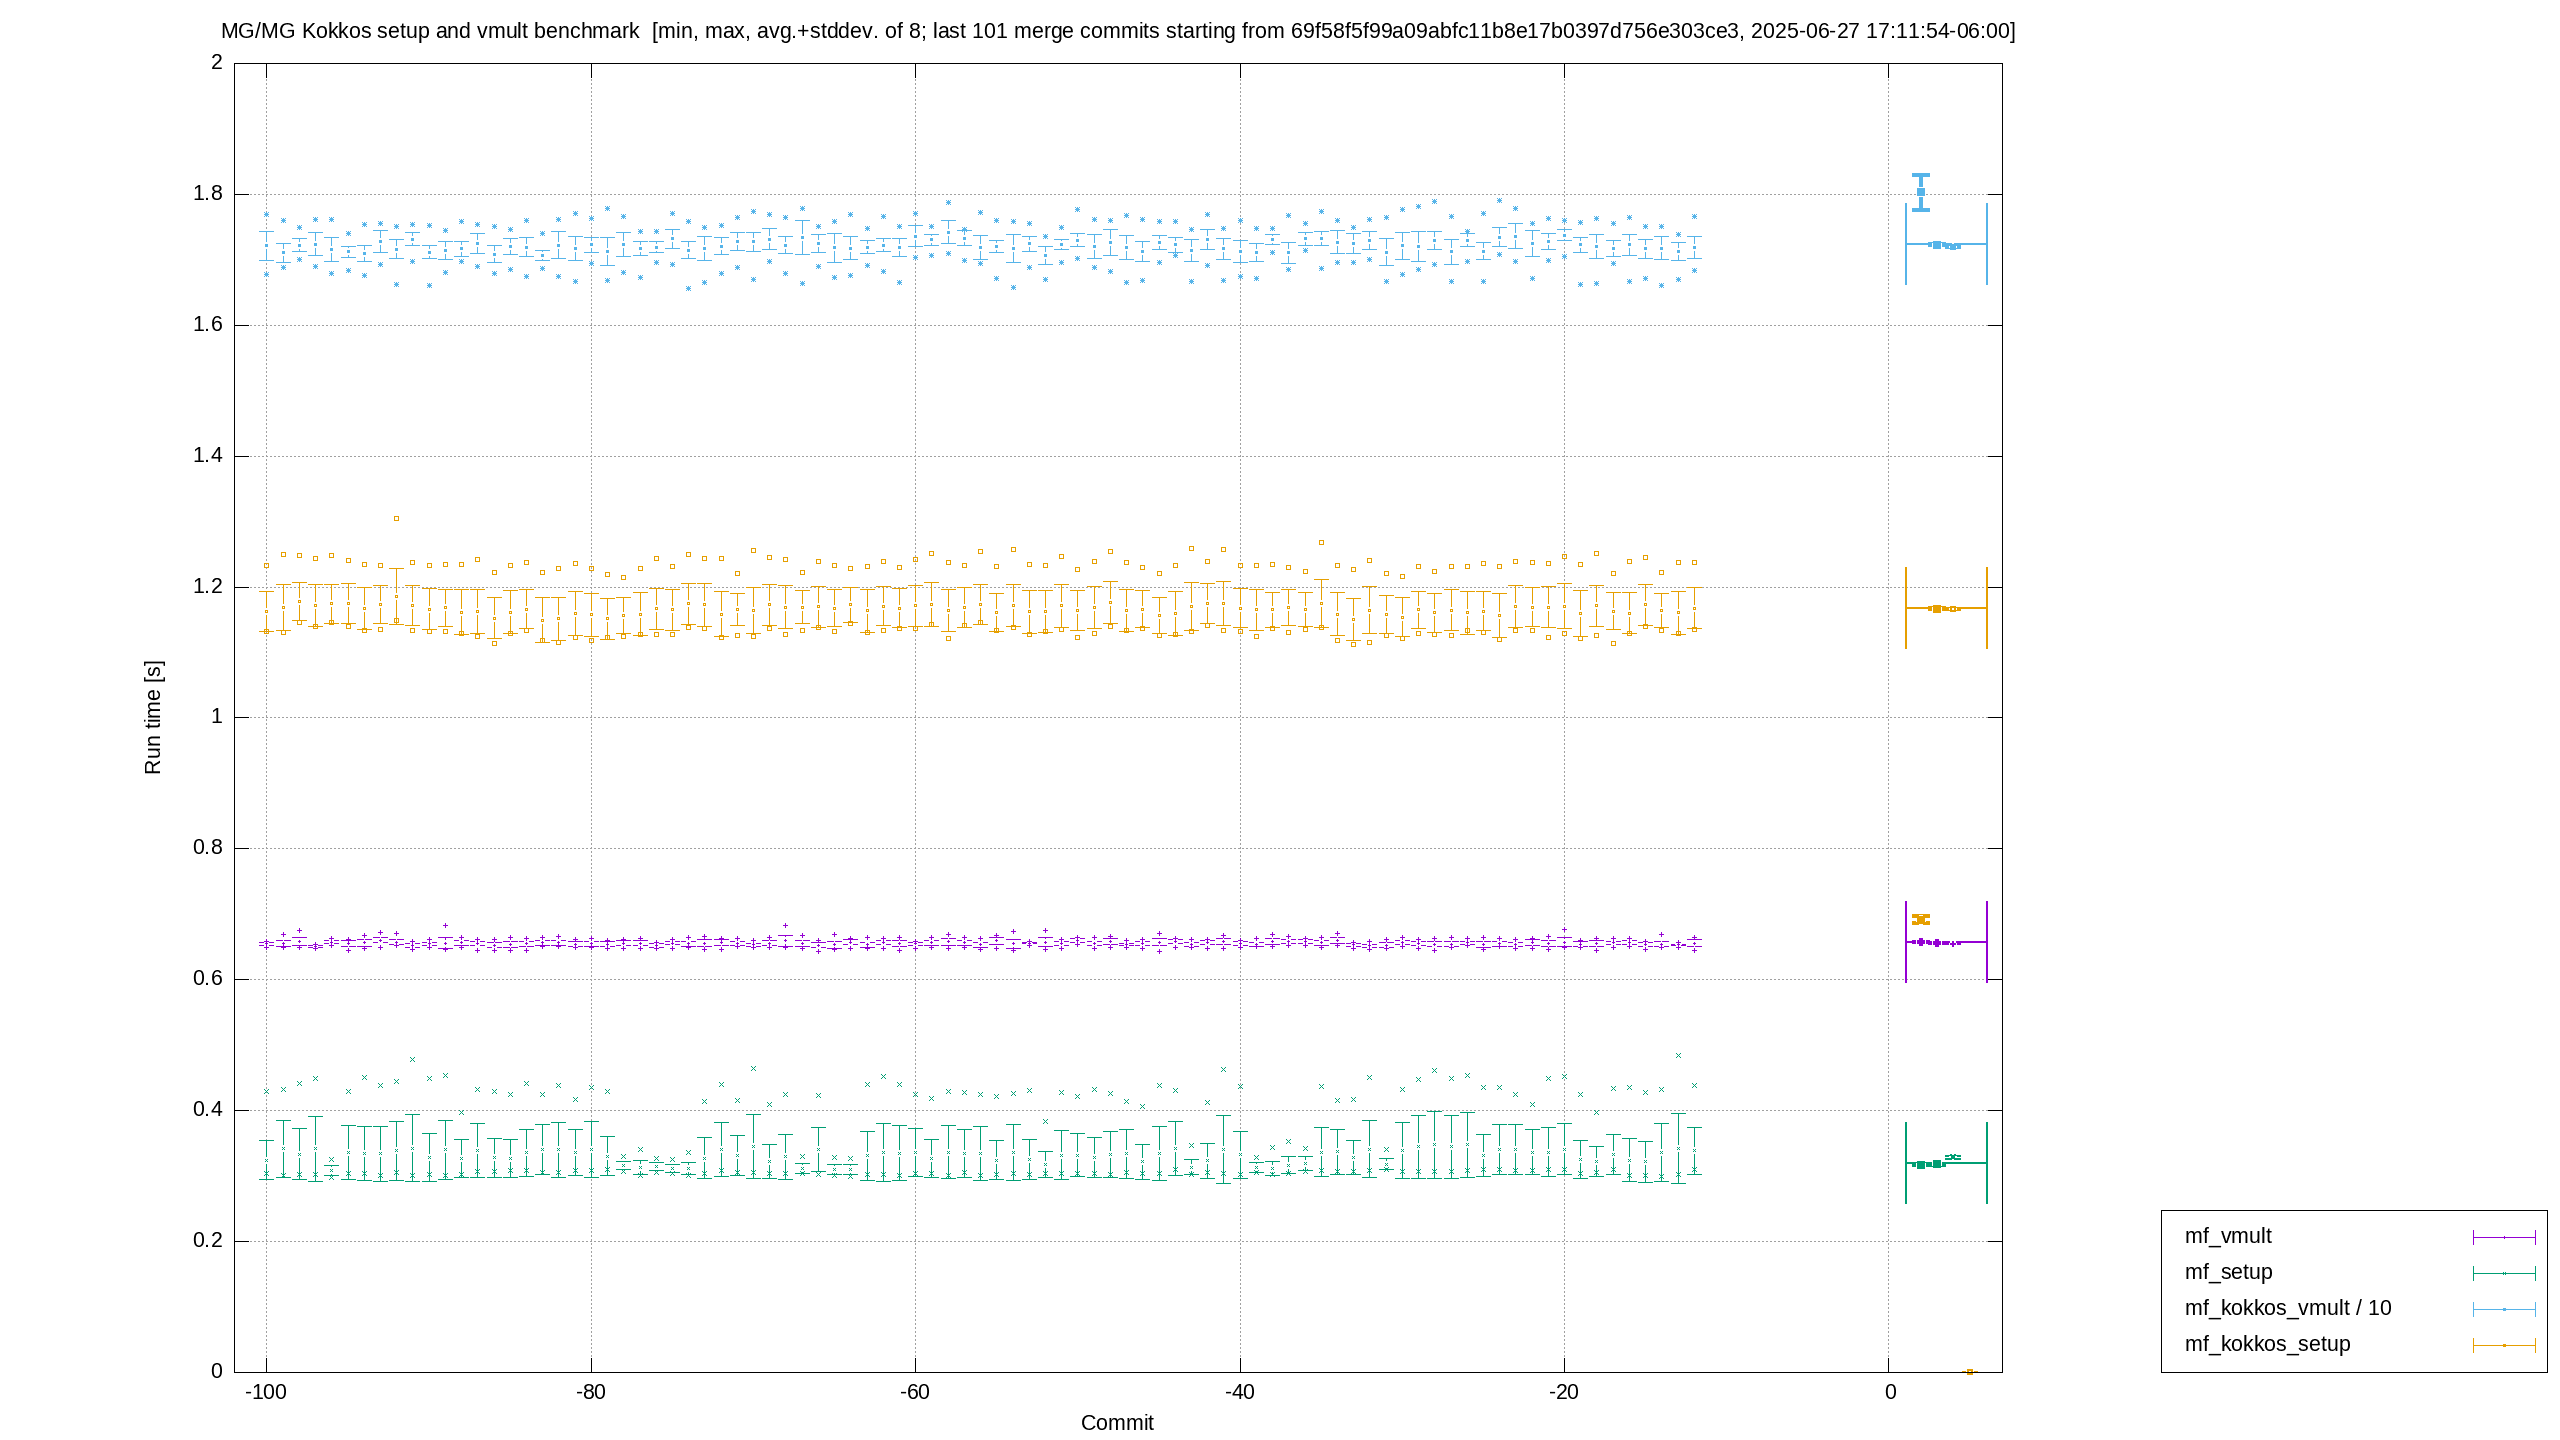Image resolution: width=2560 pixels, height=1440 pixels.
Task: Click the 'Run time [s]' axis label
Action: point(153,717)
